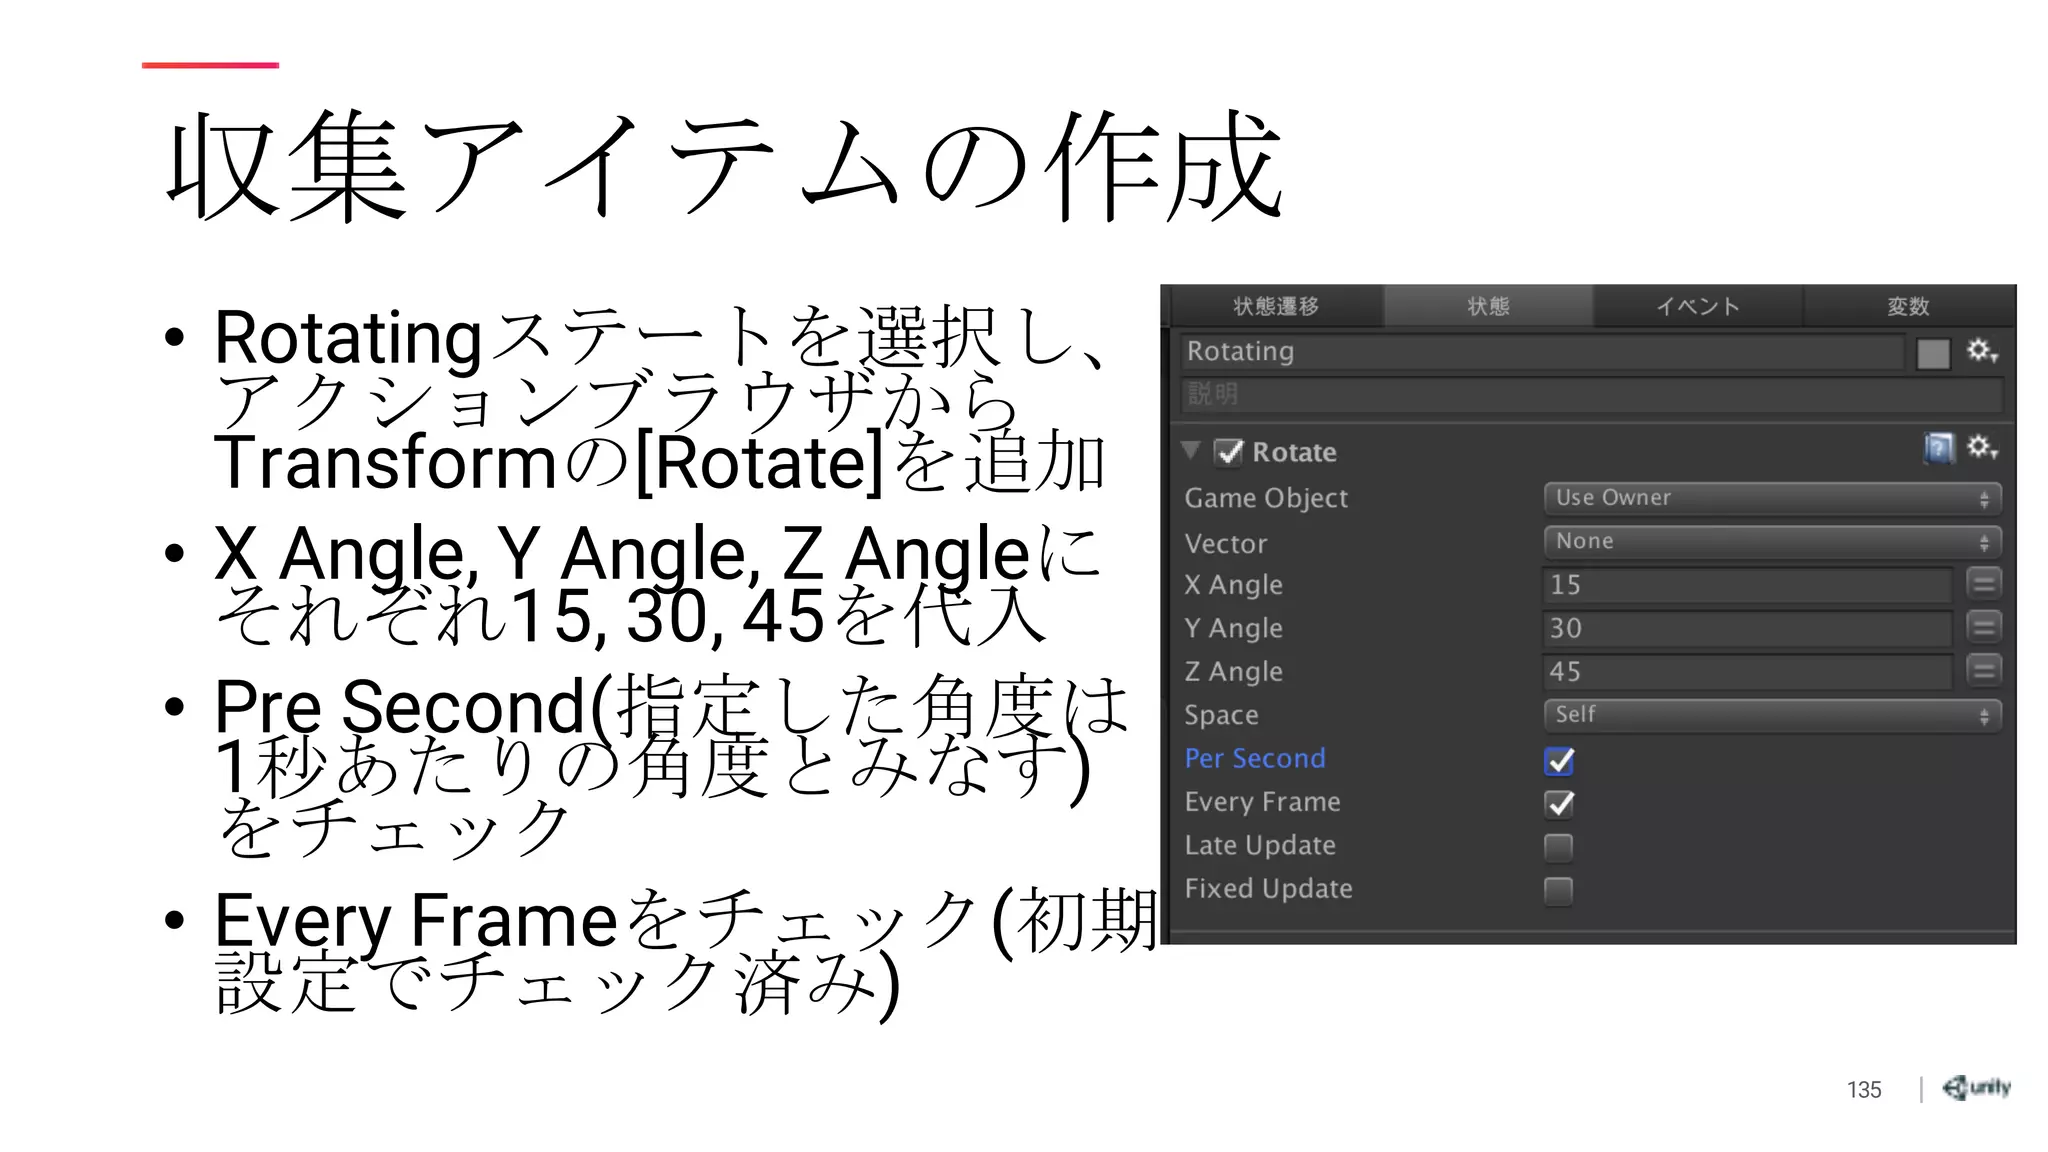
Task: Enable the Late Update checkbox
Action: pos(1558,847)
